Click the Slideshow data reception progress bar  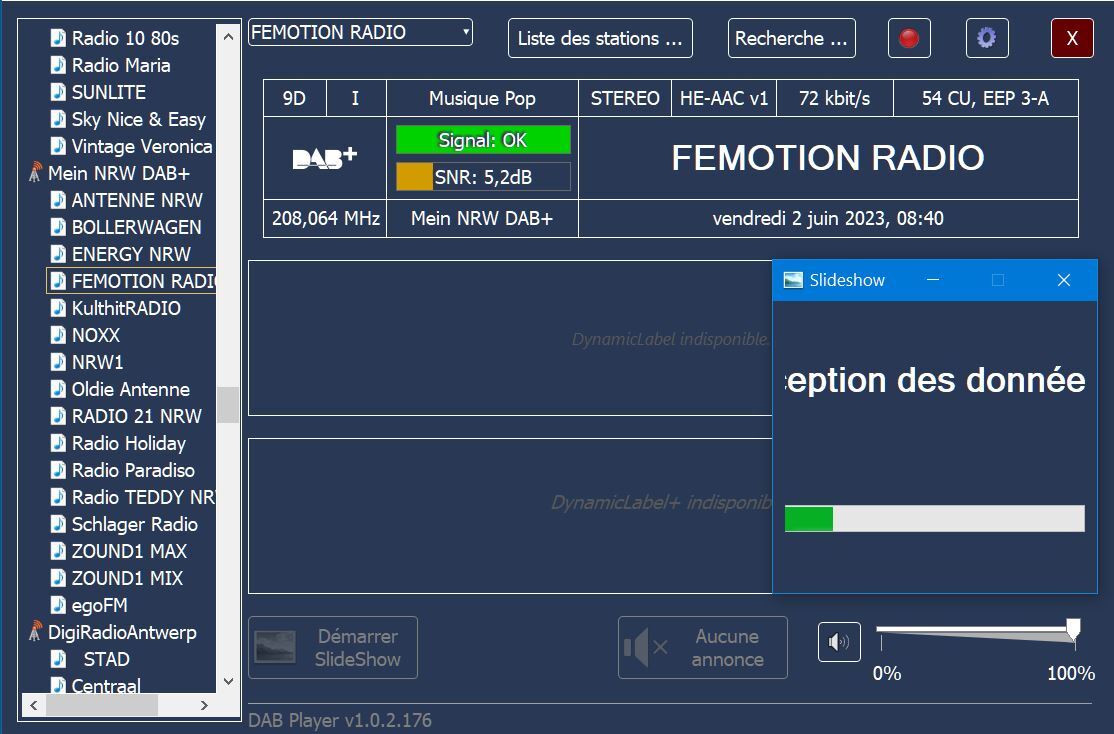click(934, 518)
